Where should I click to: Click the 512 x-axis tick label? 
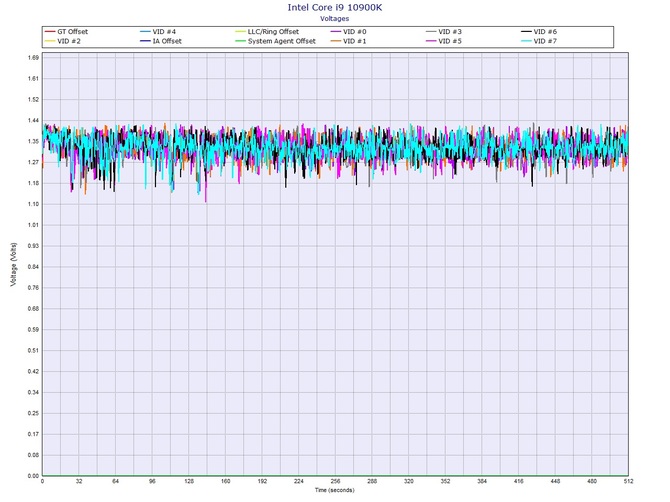[x=629, y=481]
